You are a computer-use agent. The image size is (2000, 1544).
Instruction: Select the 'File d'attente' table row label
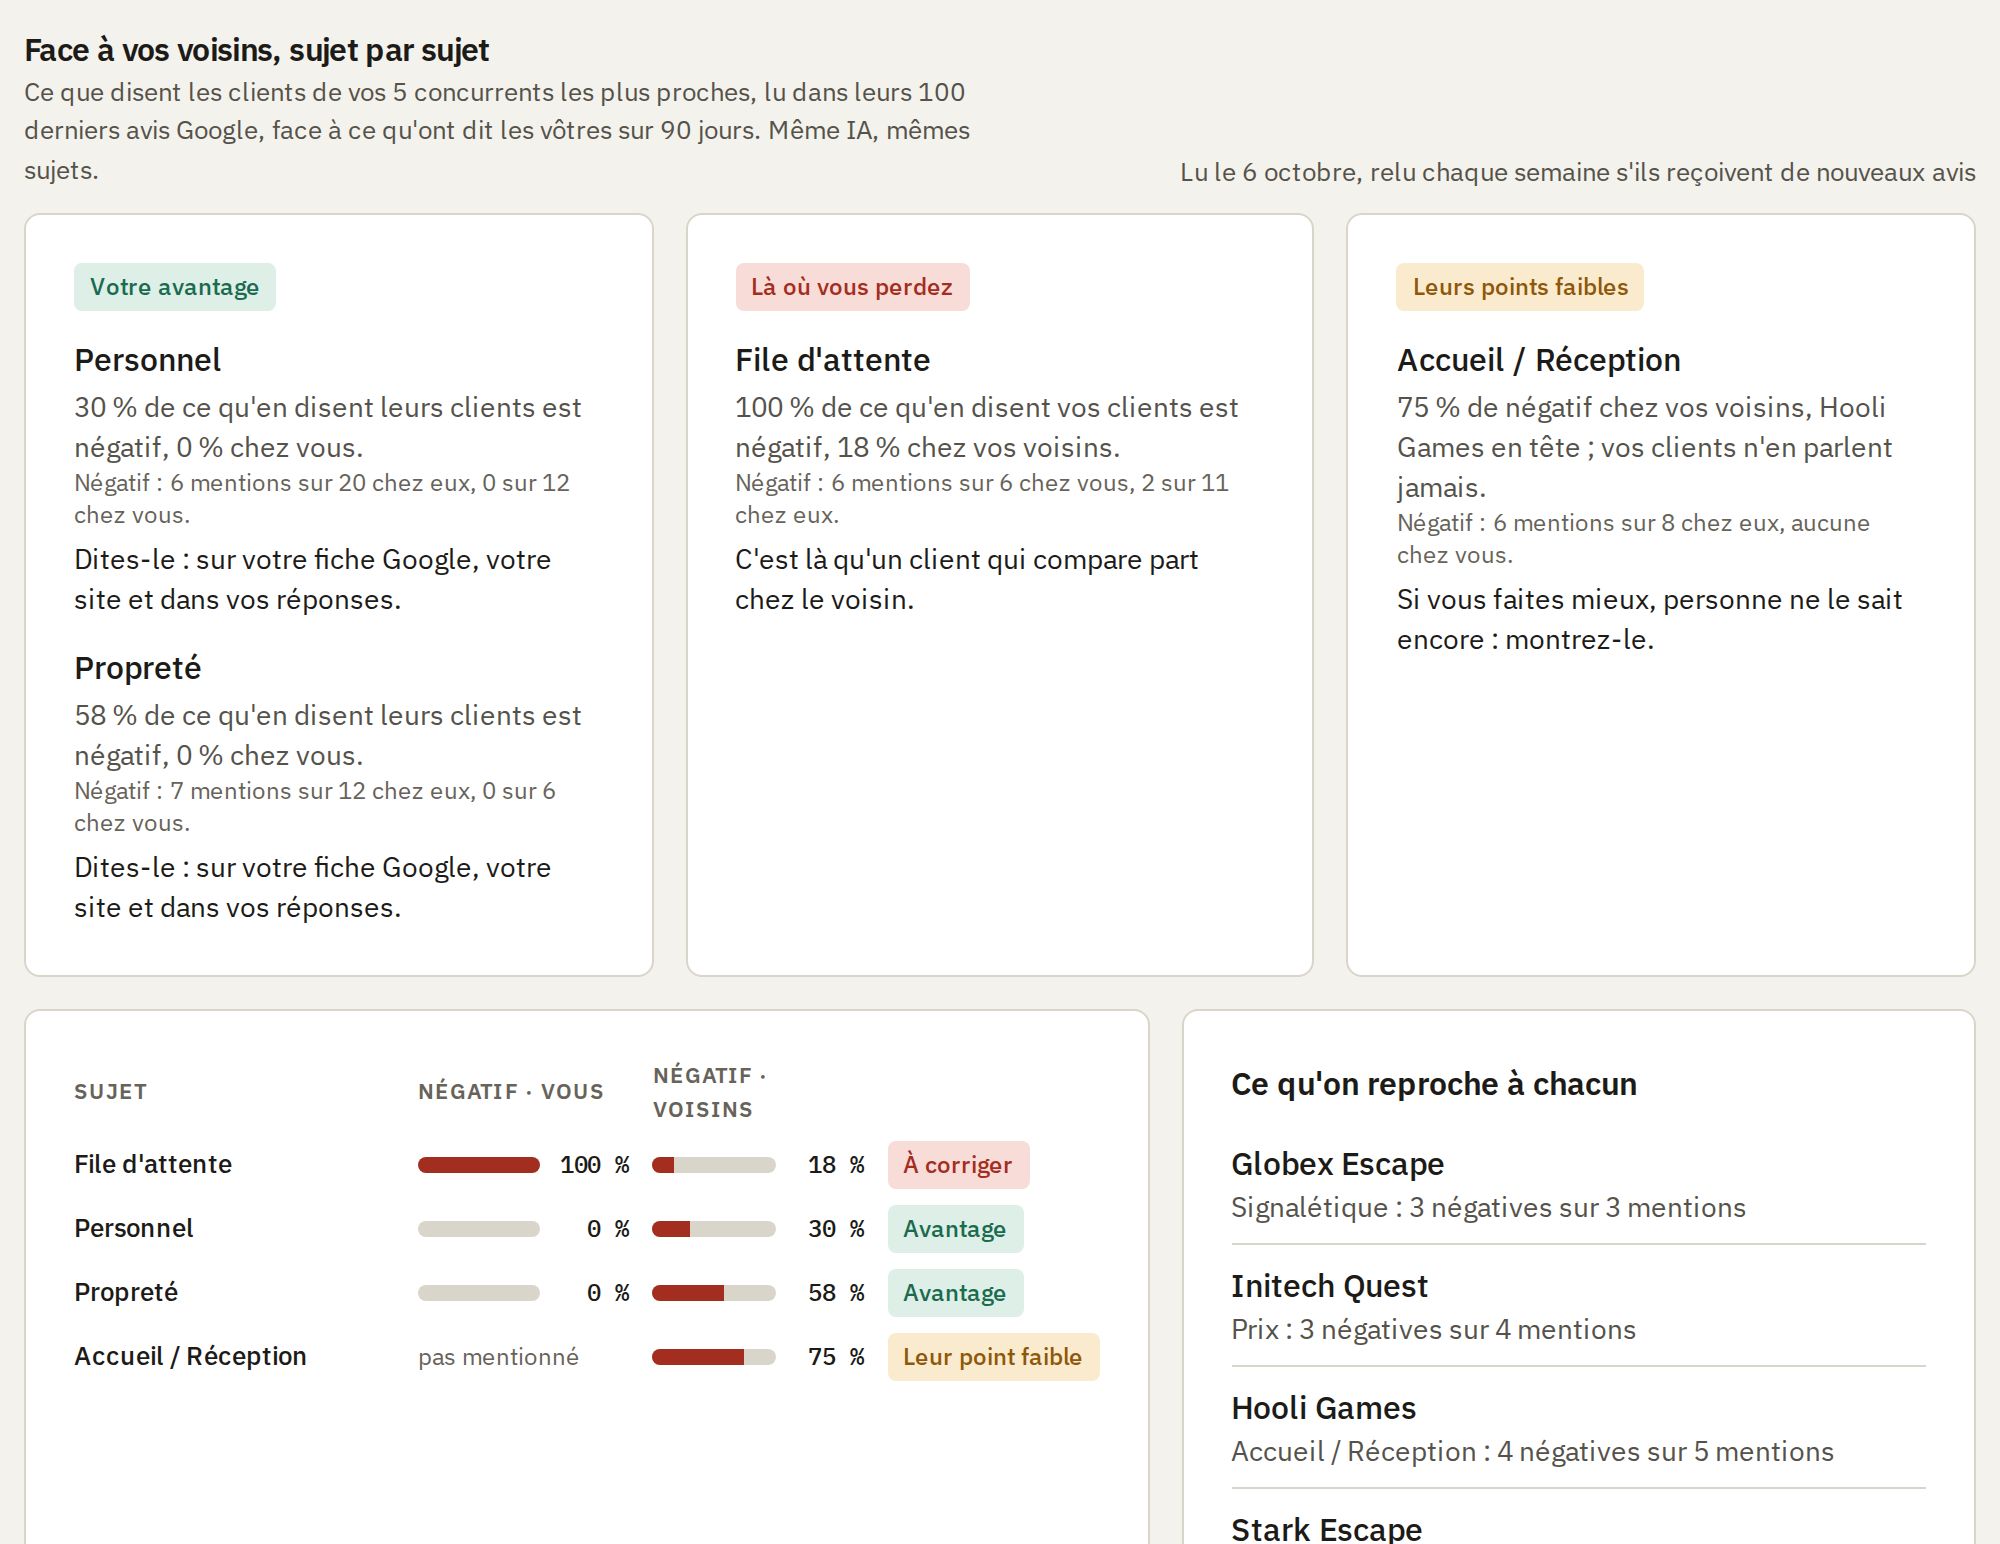153,1165
